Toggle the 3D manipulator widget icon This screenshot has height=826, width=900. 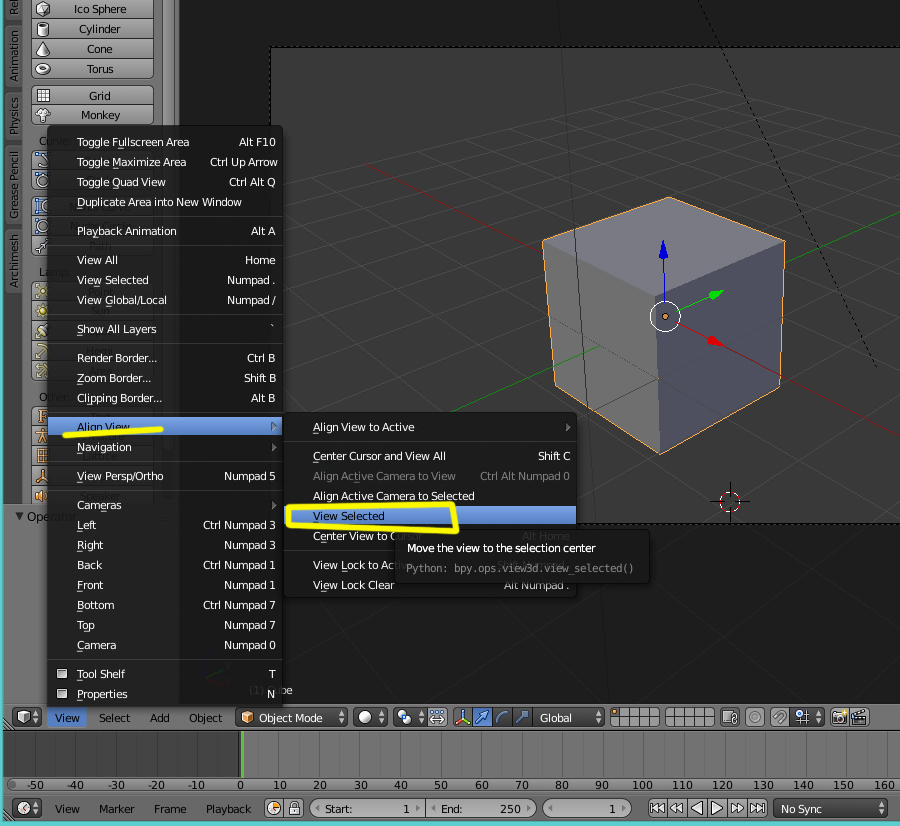(x=463, y=718)
